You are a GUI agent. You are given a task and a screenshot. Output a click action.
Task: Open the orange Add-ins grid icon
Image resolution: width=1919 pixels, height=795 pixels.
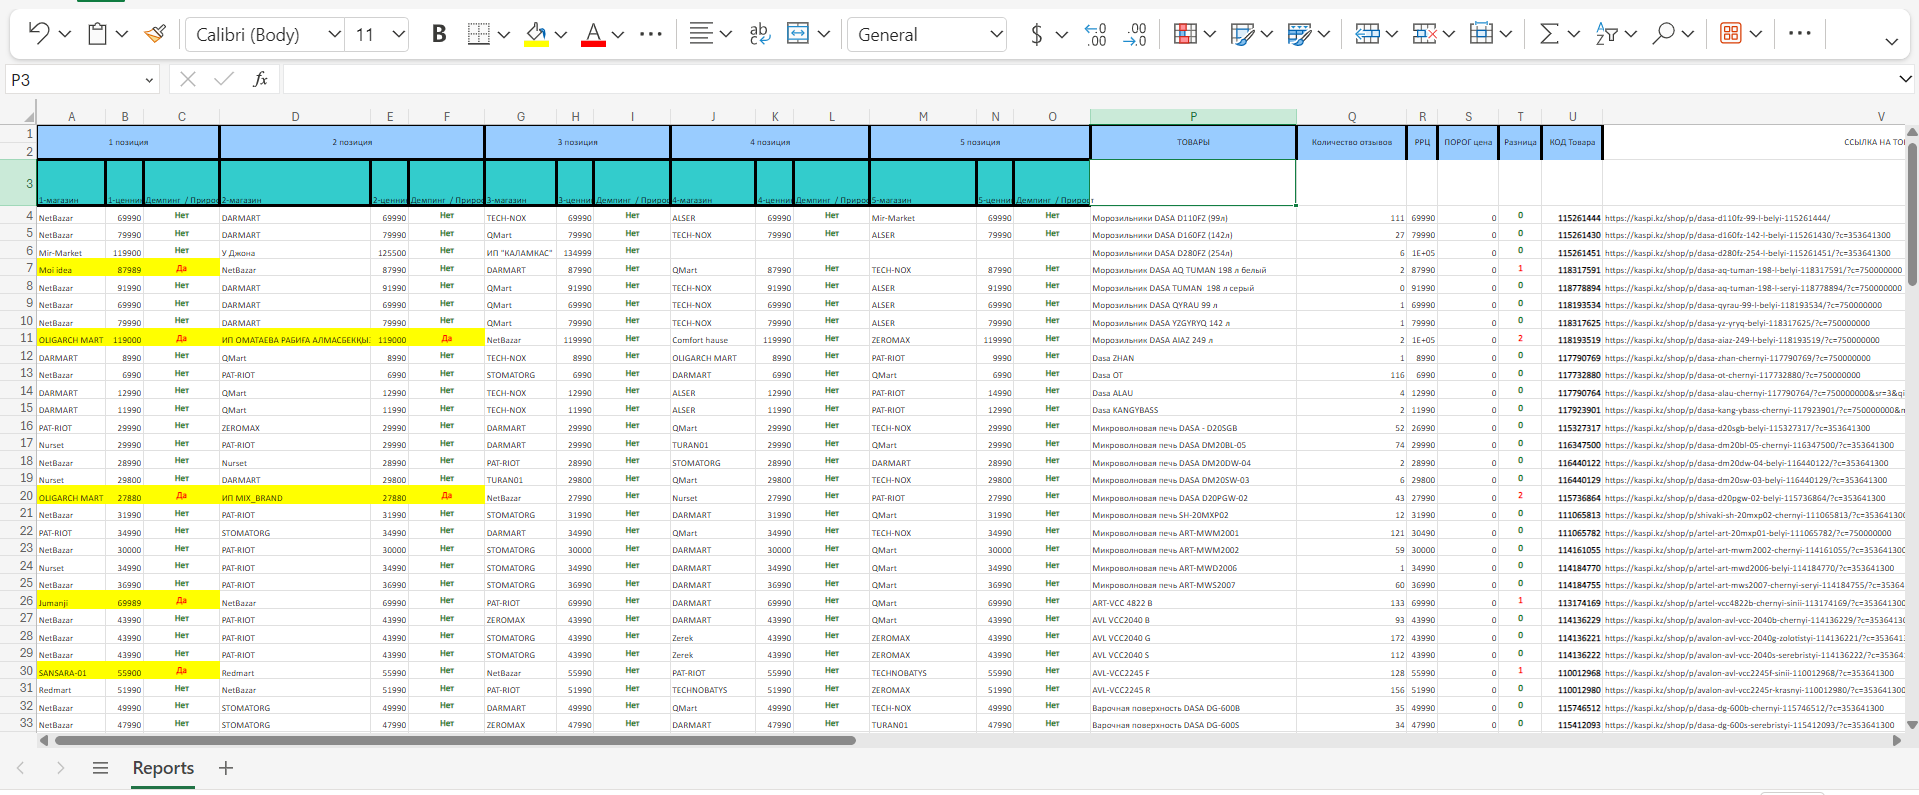(x=1730, y=34)
